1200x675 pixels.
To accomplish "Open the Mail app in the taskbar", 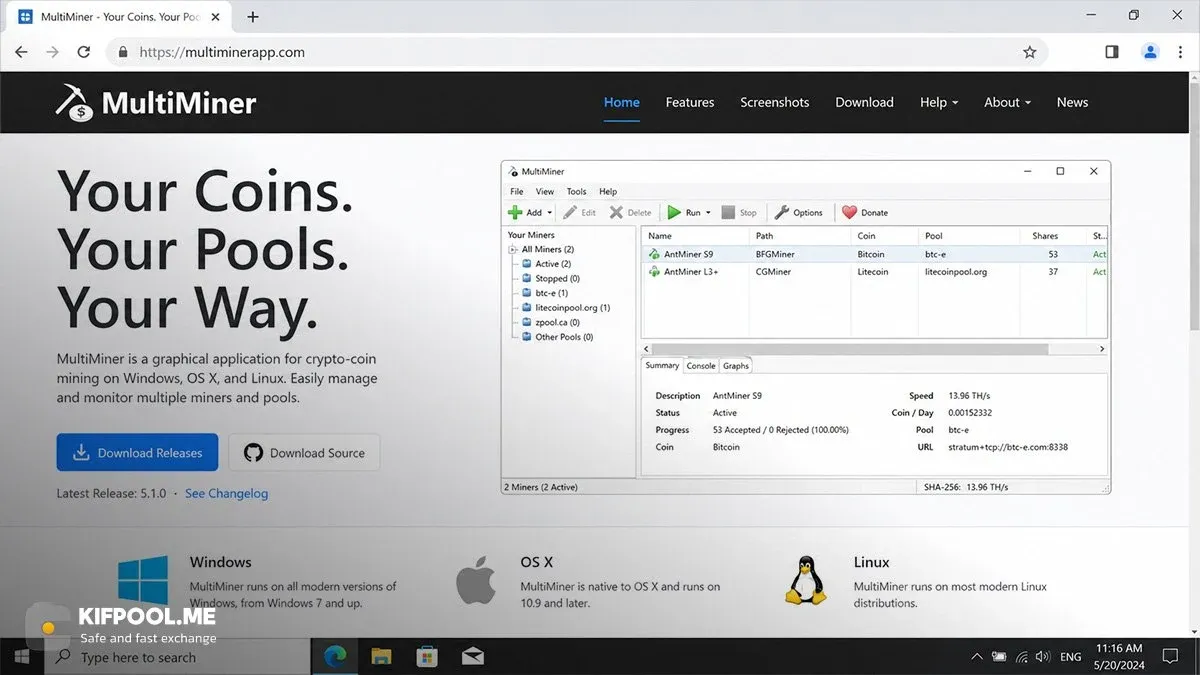I will tap(473, 657).
